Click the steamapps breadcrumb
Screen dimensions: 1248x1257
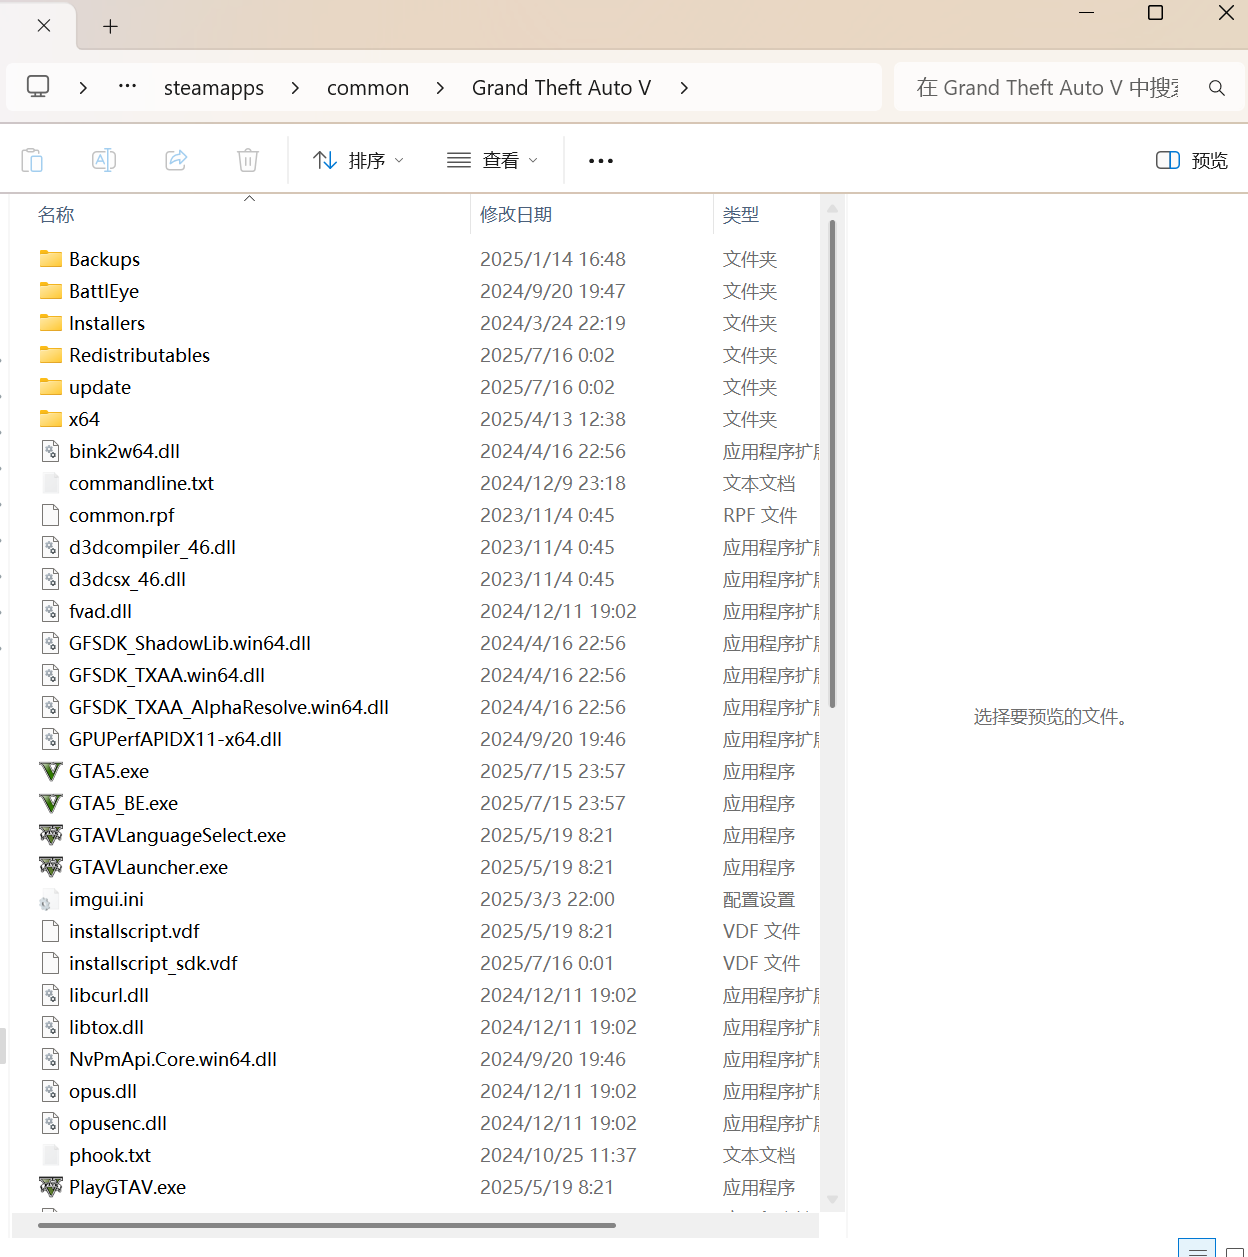tap(214, 88)
